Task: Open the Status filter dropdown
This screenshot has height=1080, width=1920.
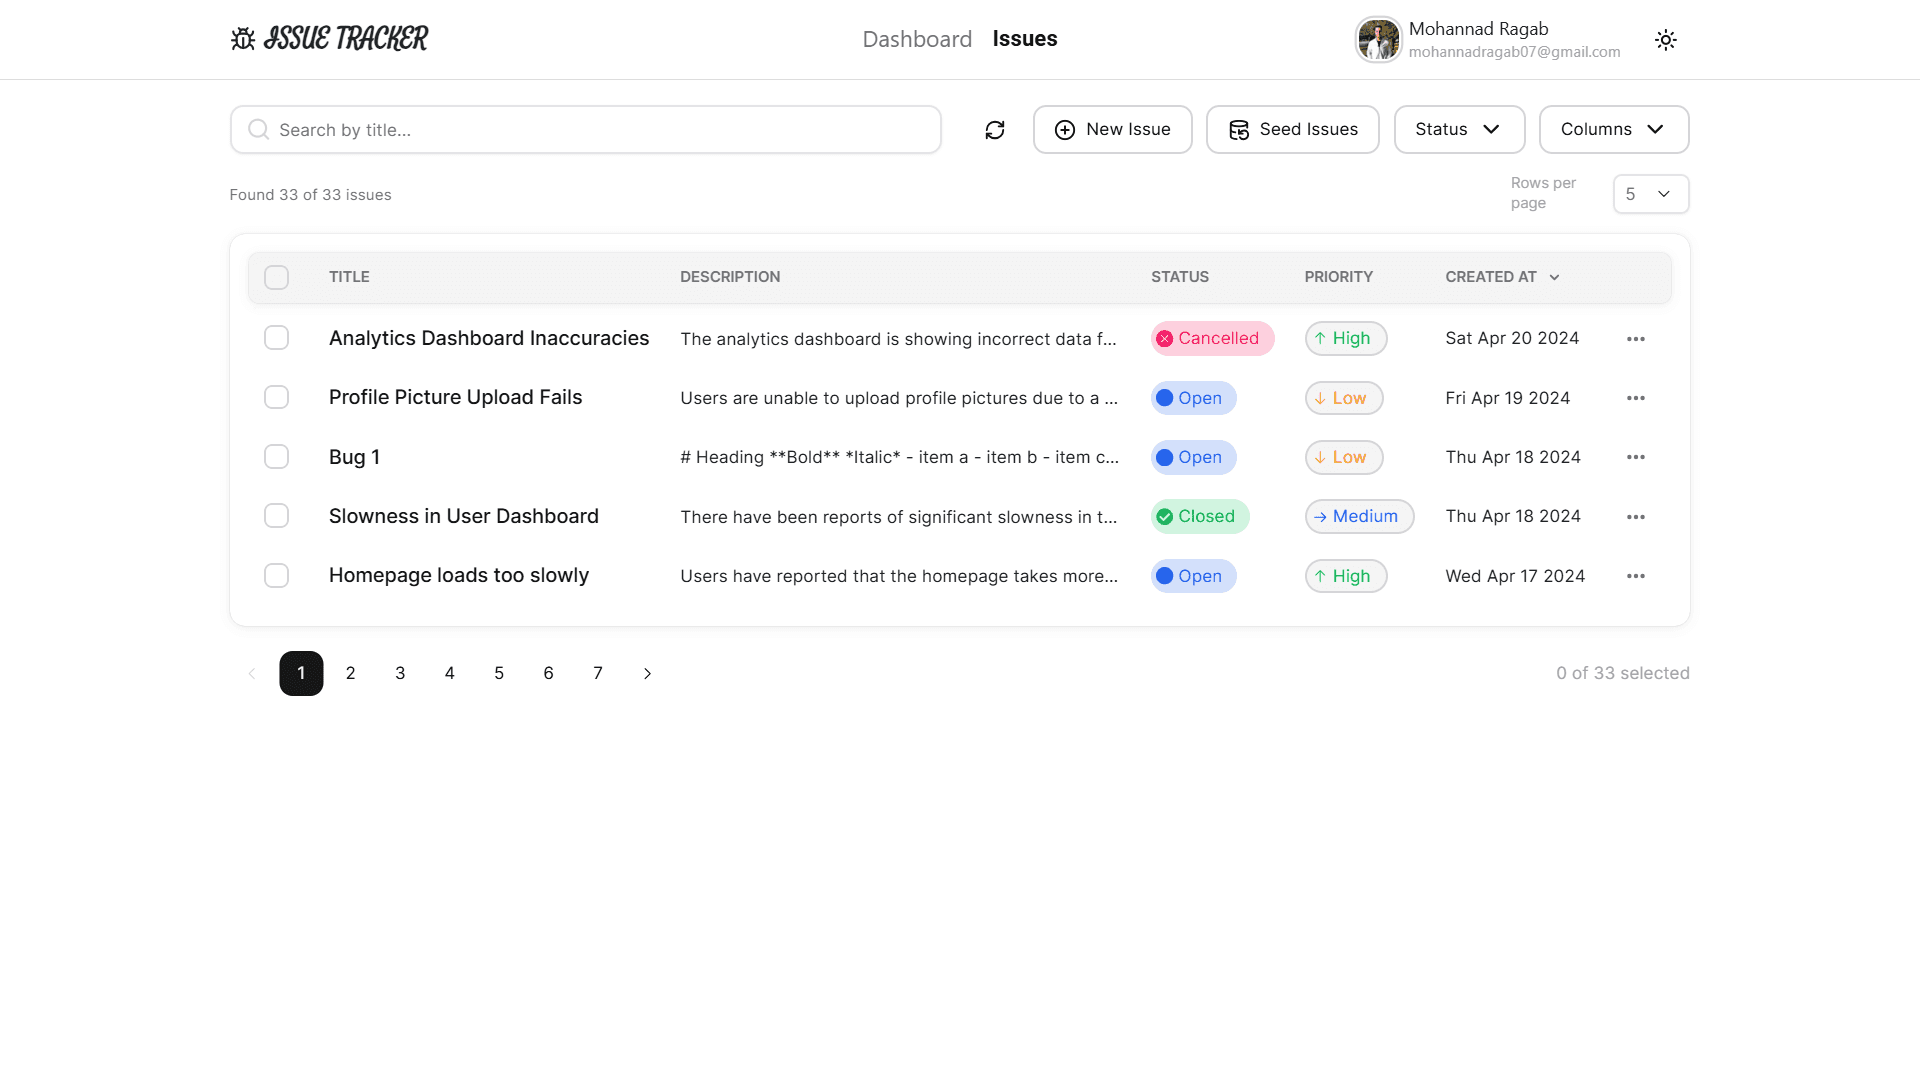Action: (1459, 130)
